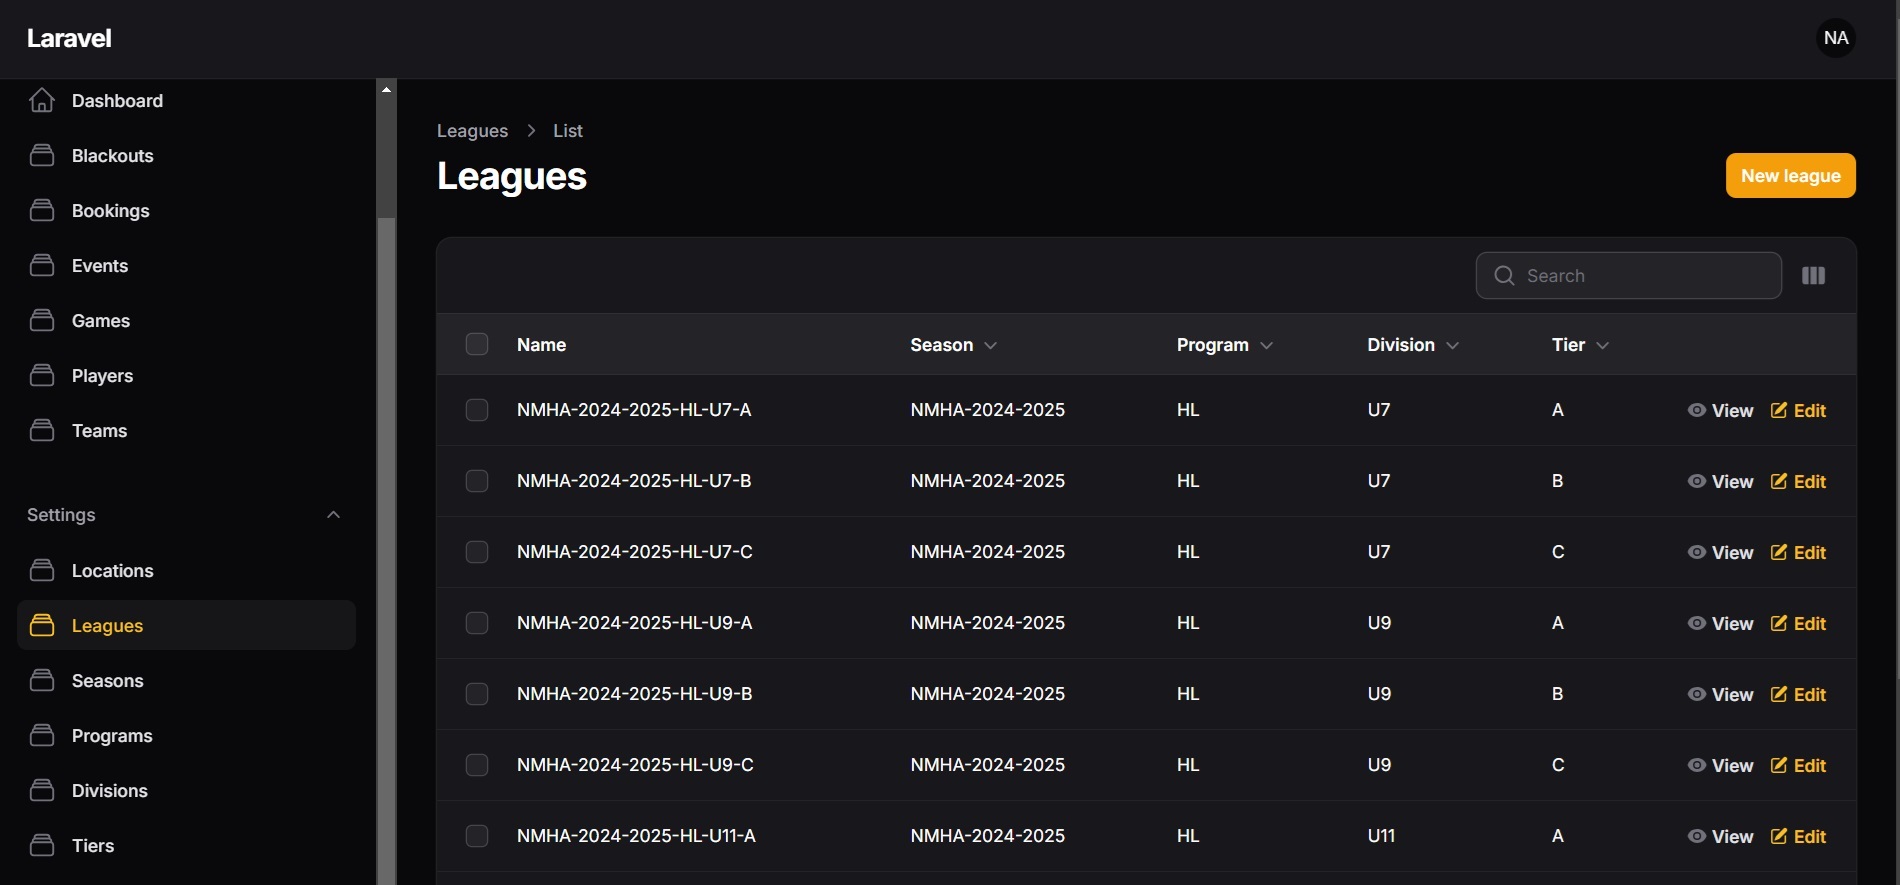Toggle the select-all checkbox in table header
The height and width of the screenshot is (885, 1900).
click(x=477, y=345)
